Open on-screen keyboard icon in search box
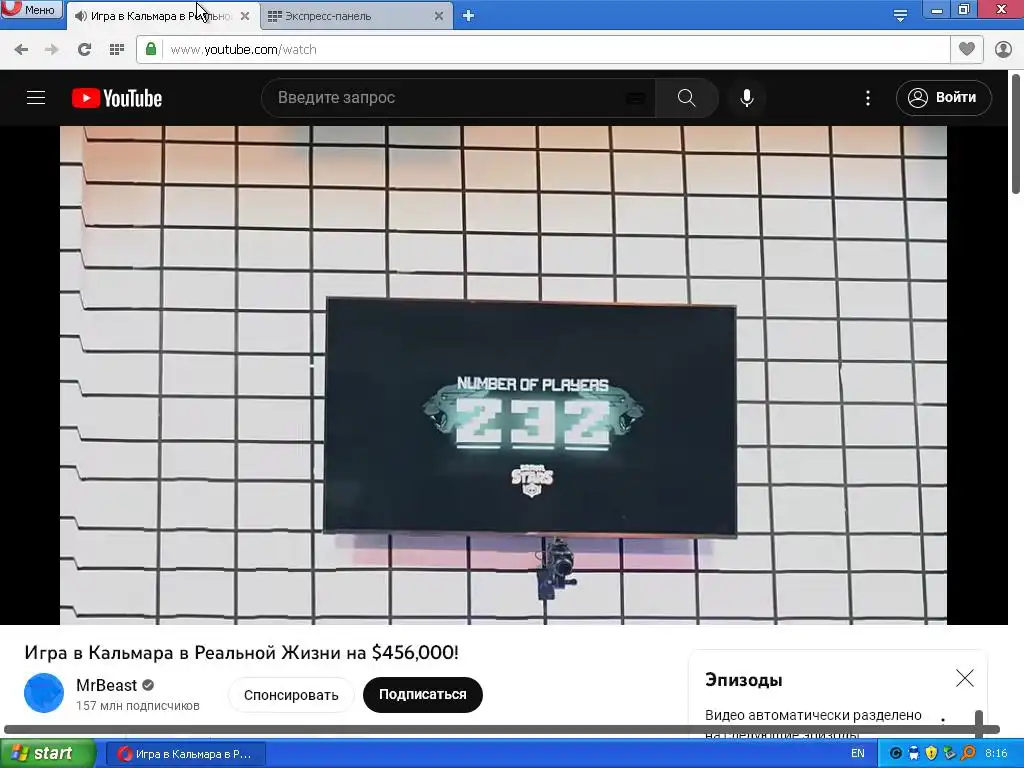The image size is (1024, 768). [635, 98]
